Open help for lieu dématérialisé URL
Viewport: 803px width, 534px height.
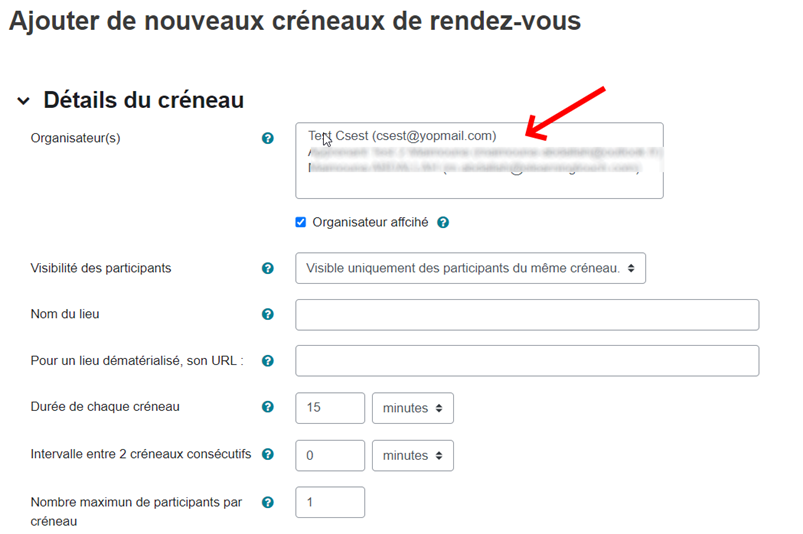coord(267,361)
